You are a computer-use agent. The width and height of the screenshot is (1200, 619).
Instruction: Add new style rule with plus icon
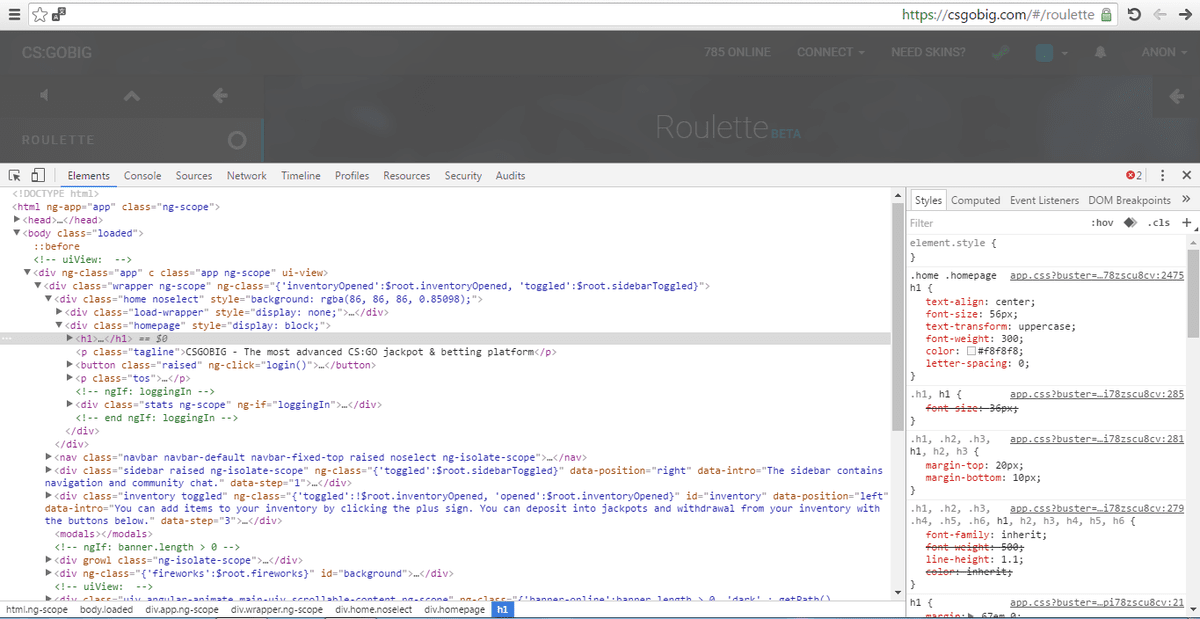point(1186,223)
